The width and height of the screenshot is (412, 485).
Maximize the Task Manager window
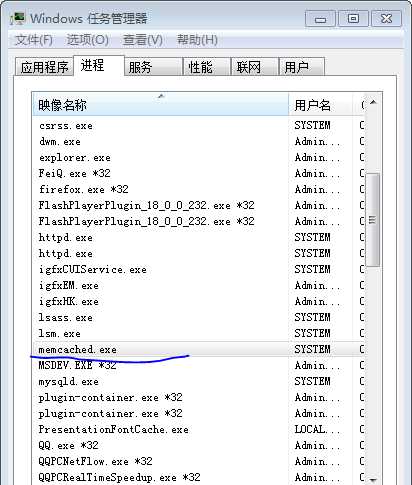click(353, 18)
